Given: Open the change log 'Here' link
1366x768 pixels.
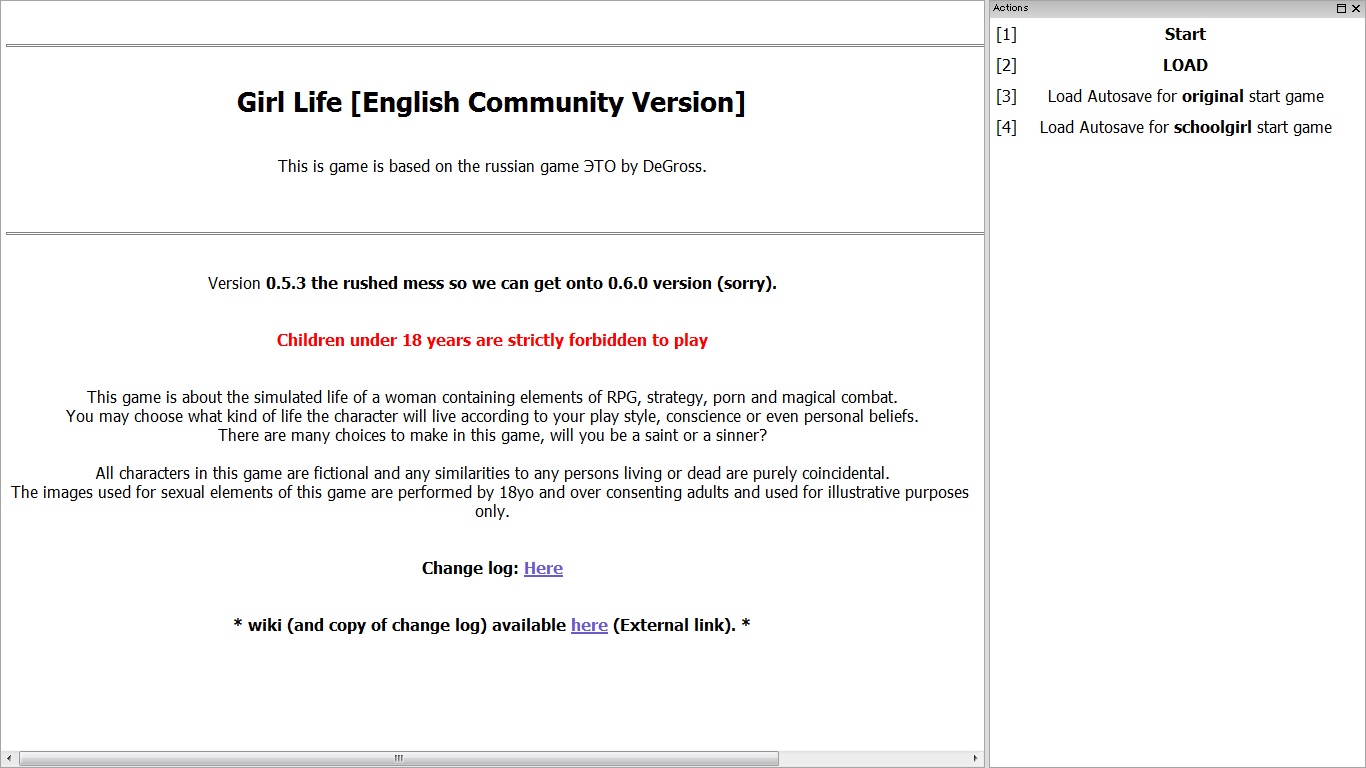Looking at the screenshot, I should 543,568.
